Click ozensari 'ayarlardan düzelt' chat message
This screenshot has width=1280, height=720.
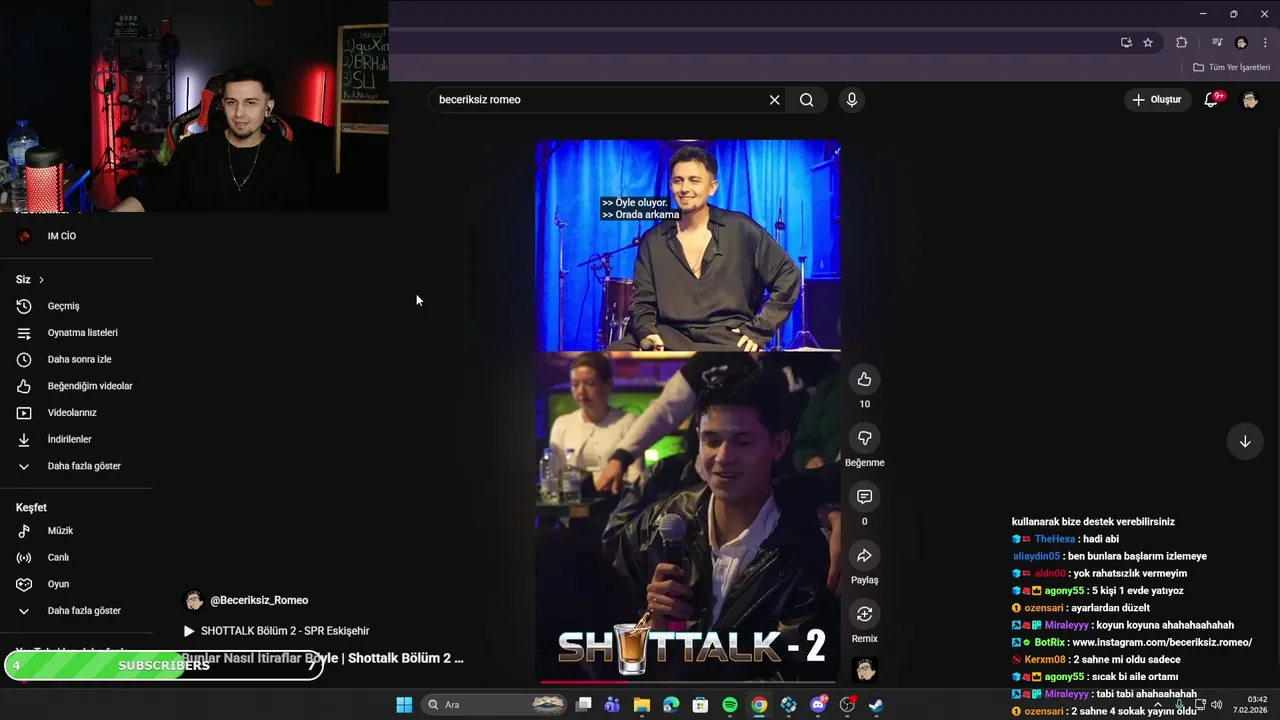[x=1080, y=608]
